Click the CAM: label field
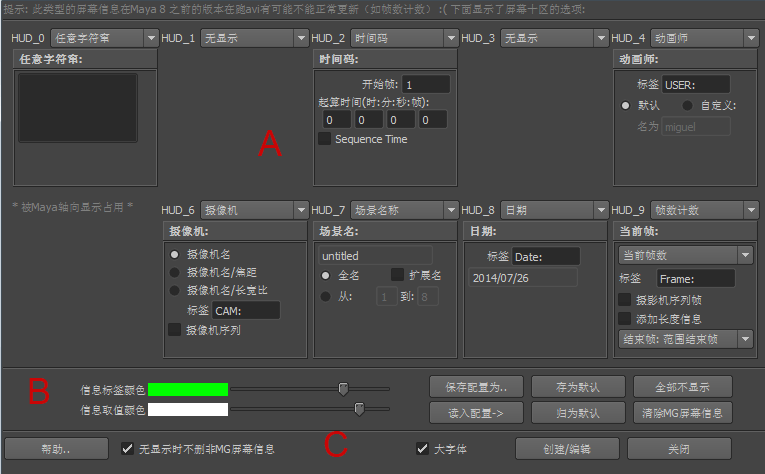 coord(246,311)
